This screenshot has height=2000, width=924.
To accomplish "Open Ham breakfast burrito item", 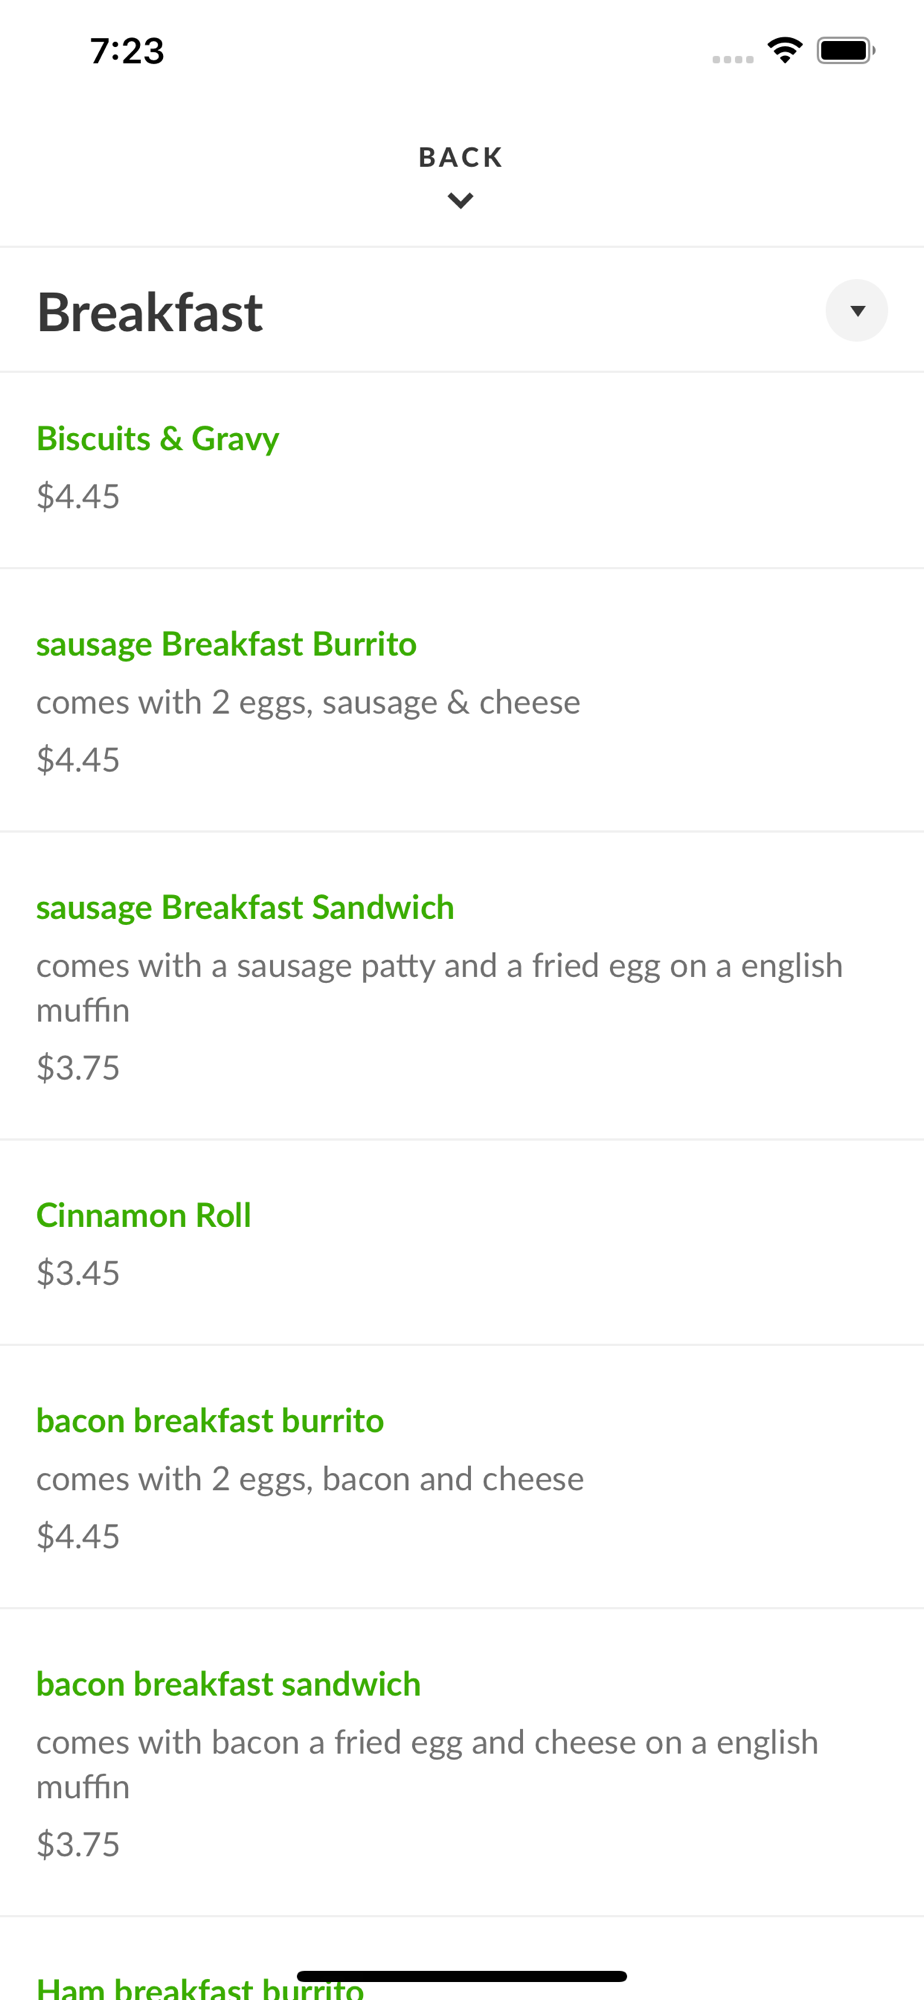I will pyautogui.click(x=200, y=1987).
